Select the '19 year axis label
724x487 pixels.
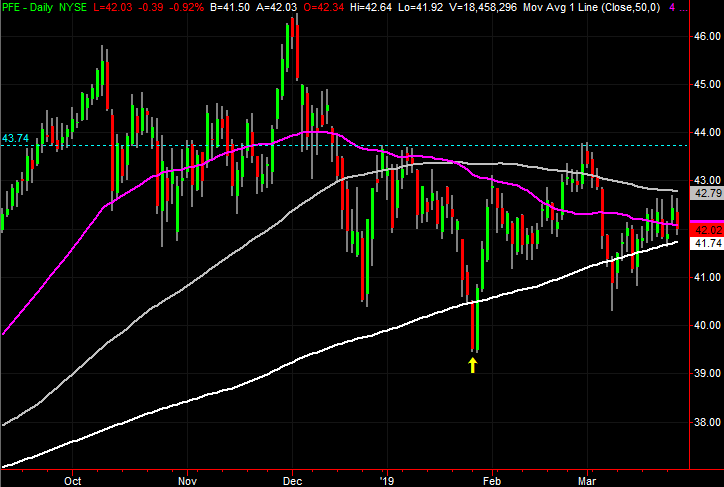click(x=387, y=481)
